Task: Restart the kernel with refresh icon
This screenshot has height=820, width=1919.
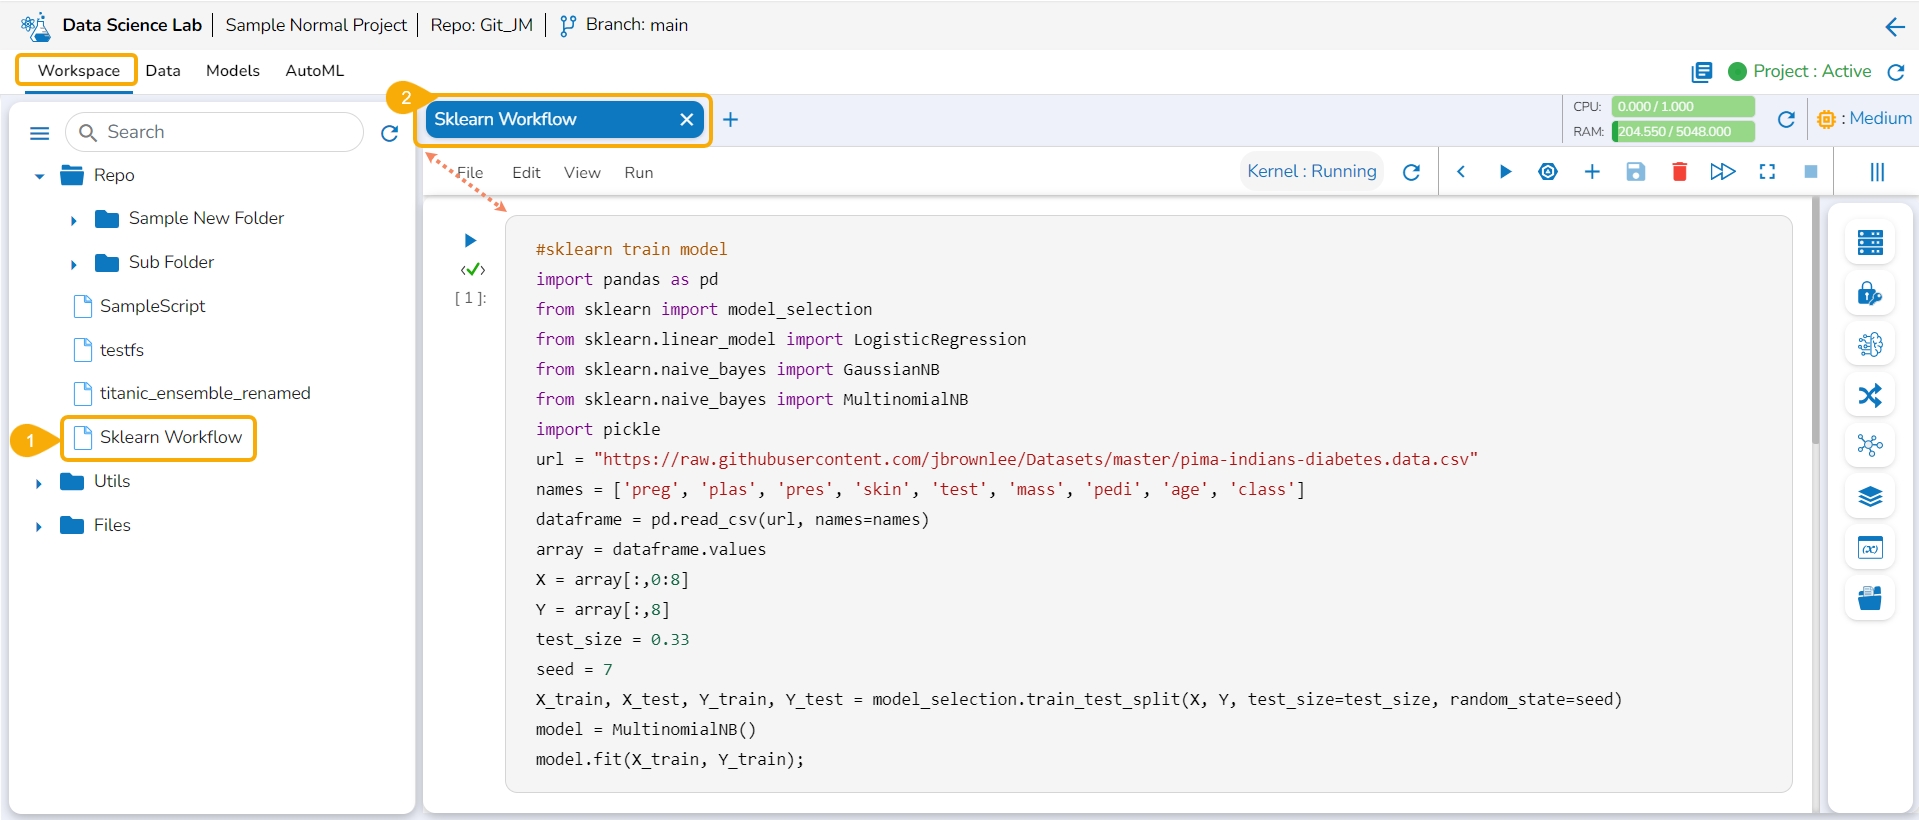Action: (1411, 172)
